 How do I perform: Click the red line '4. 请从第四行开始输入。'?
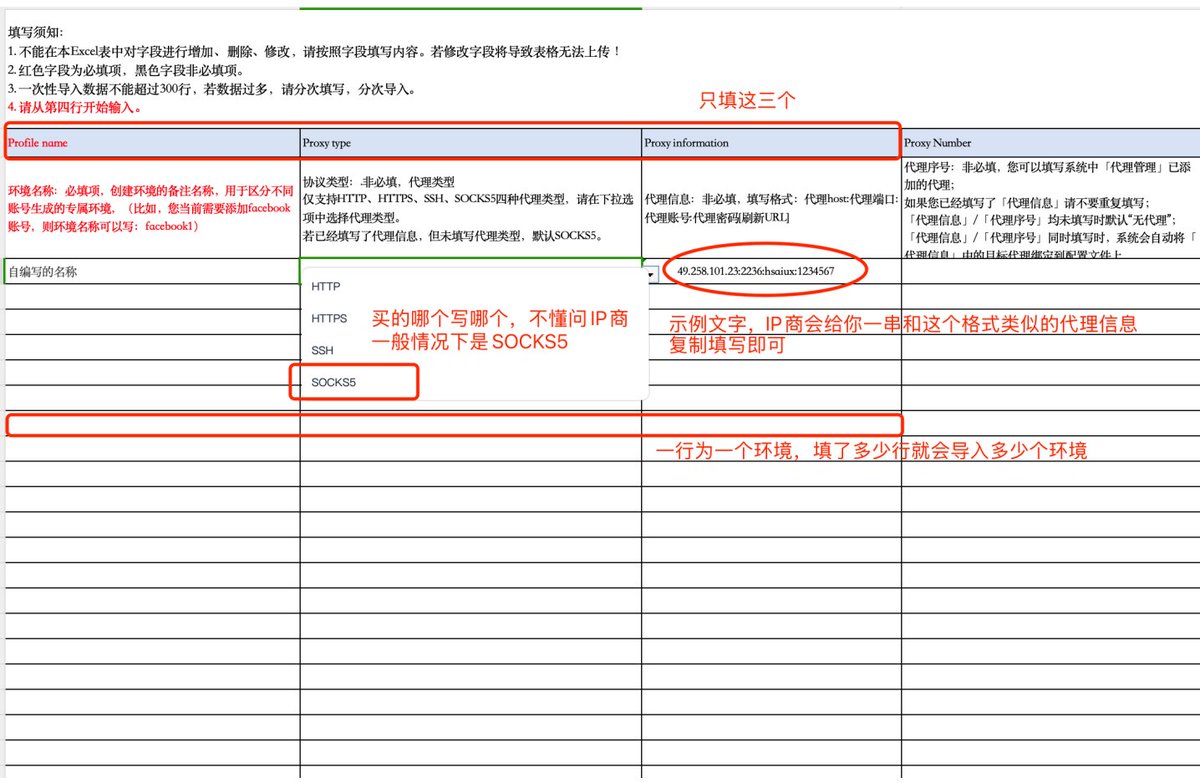(x=75, y=107)
